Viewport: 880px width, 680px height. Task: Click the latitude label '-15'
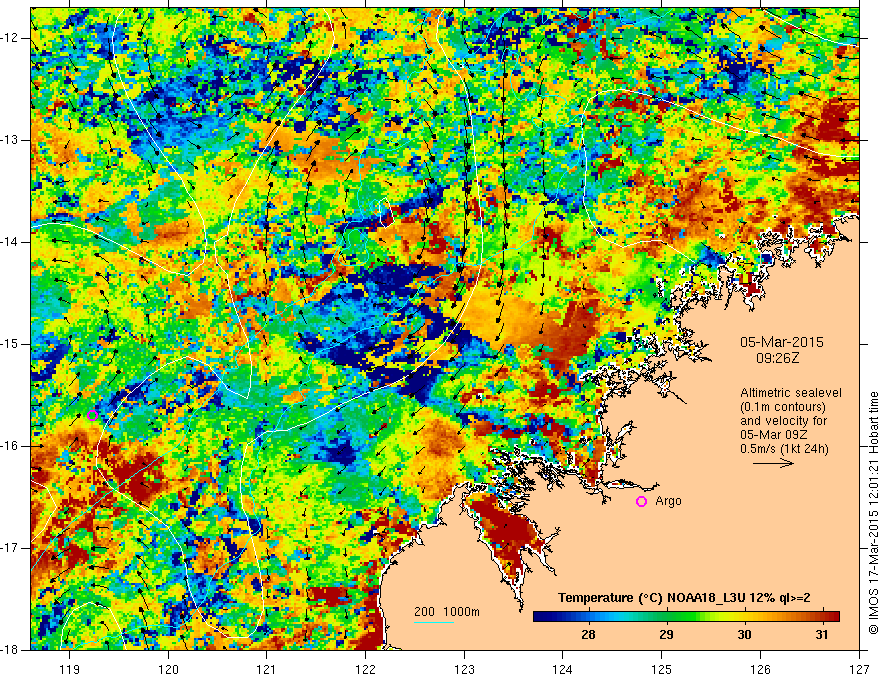pos(12,343)
